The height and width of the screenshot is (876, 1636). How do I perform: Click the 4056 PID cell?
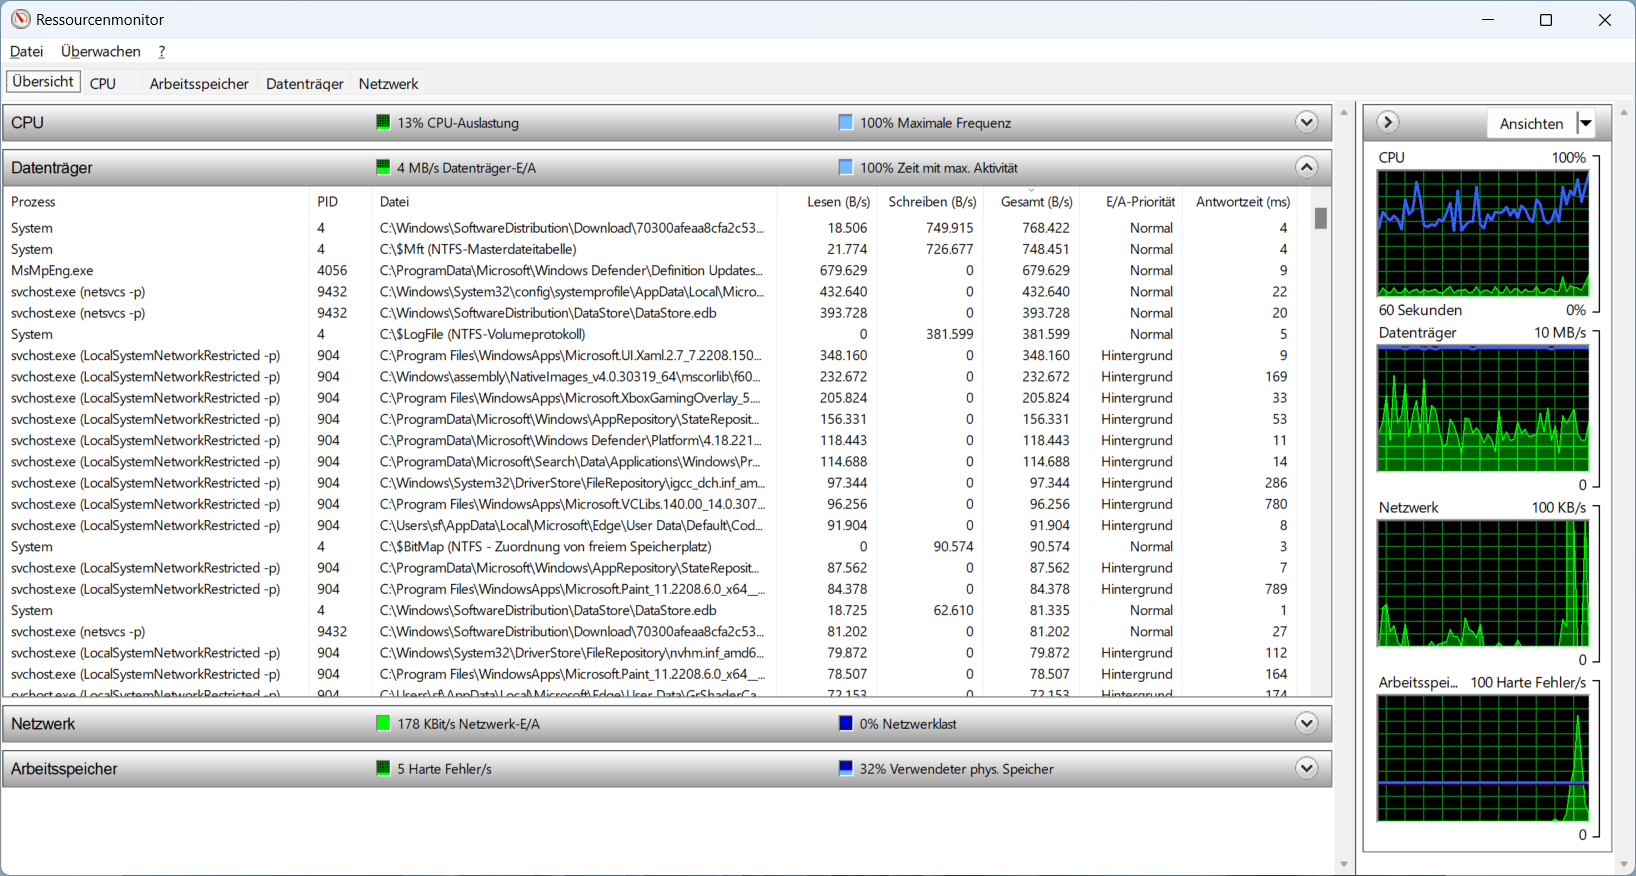[332, 270]
